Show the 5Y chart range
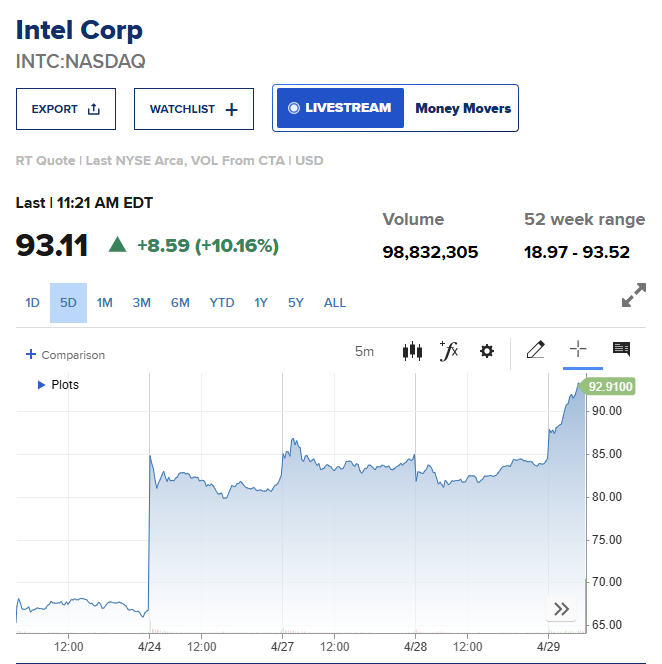 296,303
